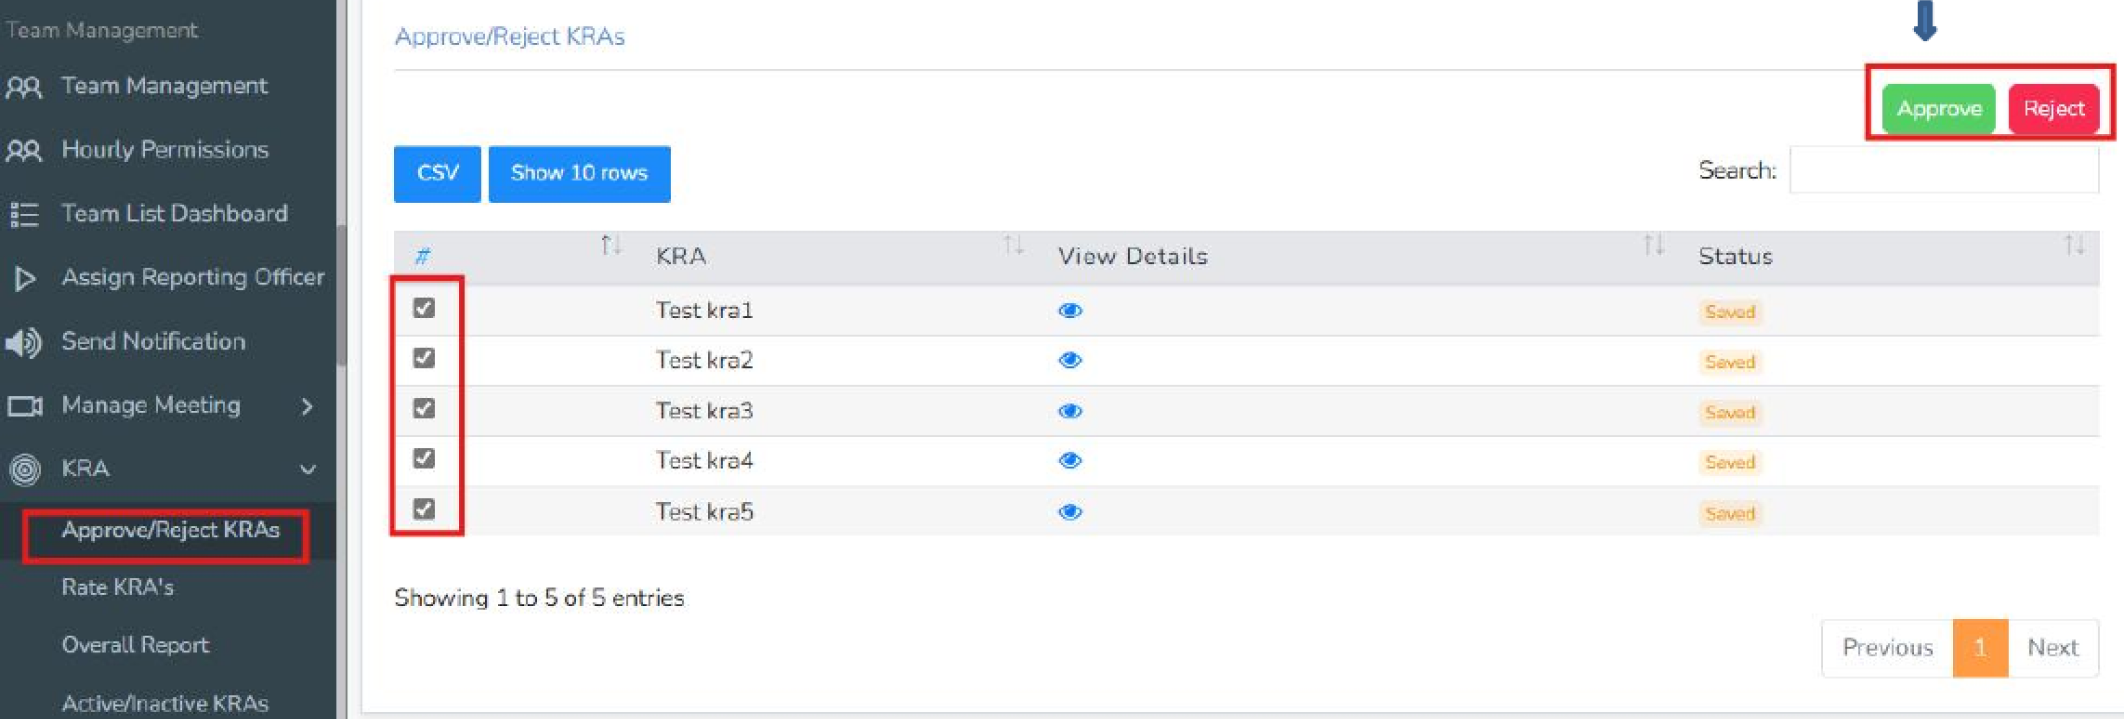
Task: Click Showing 1 to 5 of 5 entries text
Action: pyautogui.click(x=539, y=598)
